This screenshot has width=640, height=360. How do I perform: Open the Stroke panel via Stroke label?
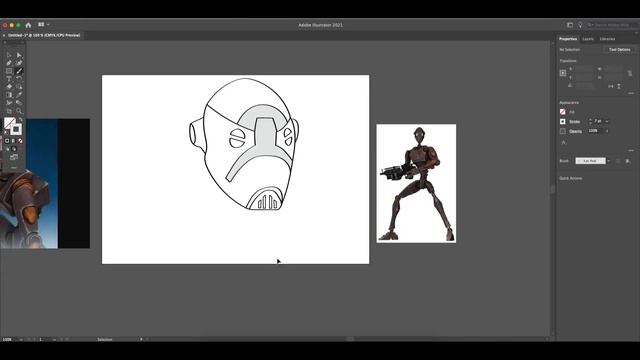click(x=575, y=122)
